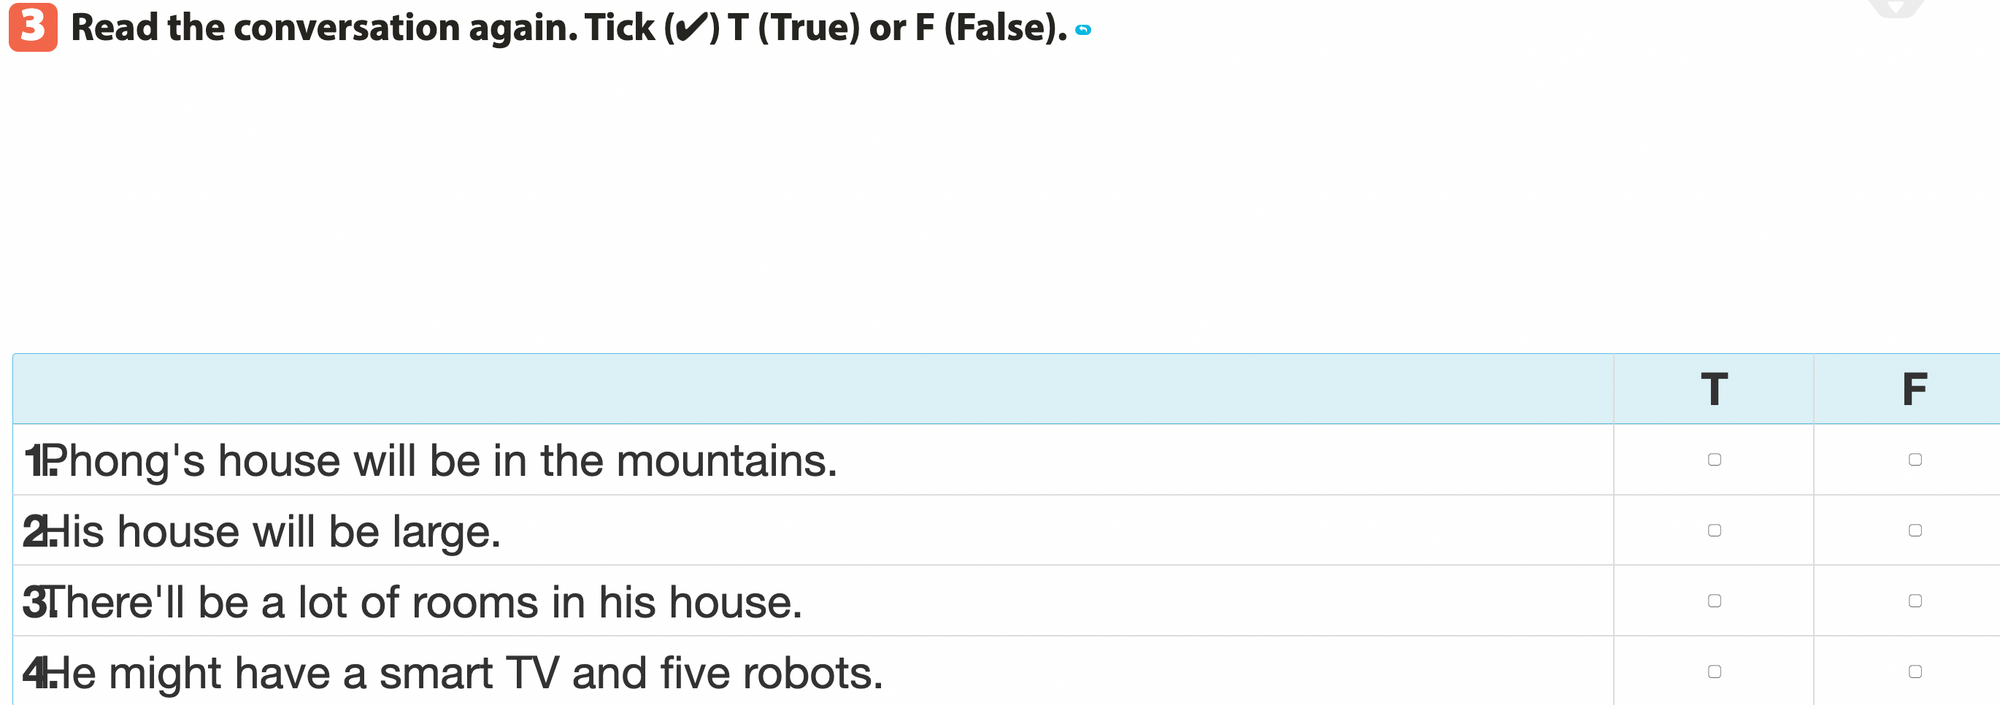Check F for the smart TV and five robots statement
The height and width of the screenshot is (705, 2000).
point(1914,672)
